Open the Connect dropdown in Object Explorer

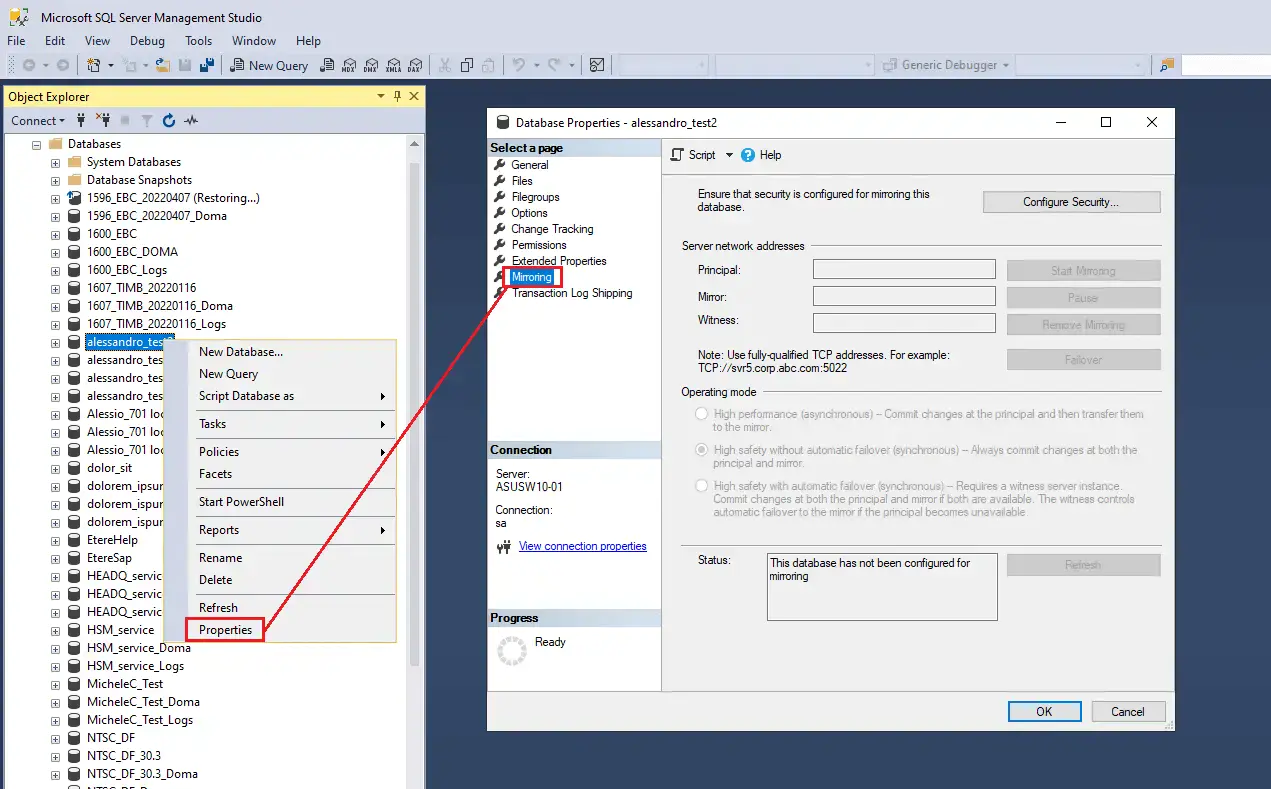(38, 121)
